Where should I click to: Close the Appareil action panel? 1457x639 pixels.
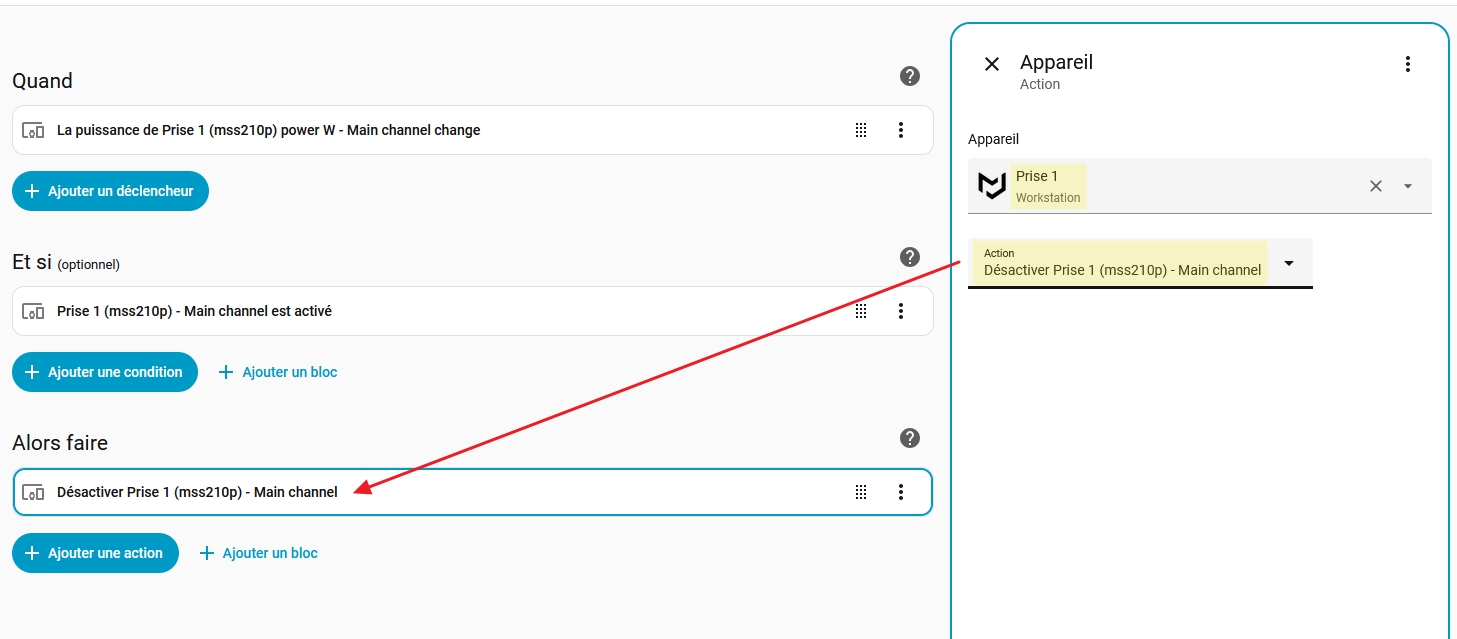coord(991,64)
